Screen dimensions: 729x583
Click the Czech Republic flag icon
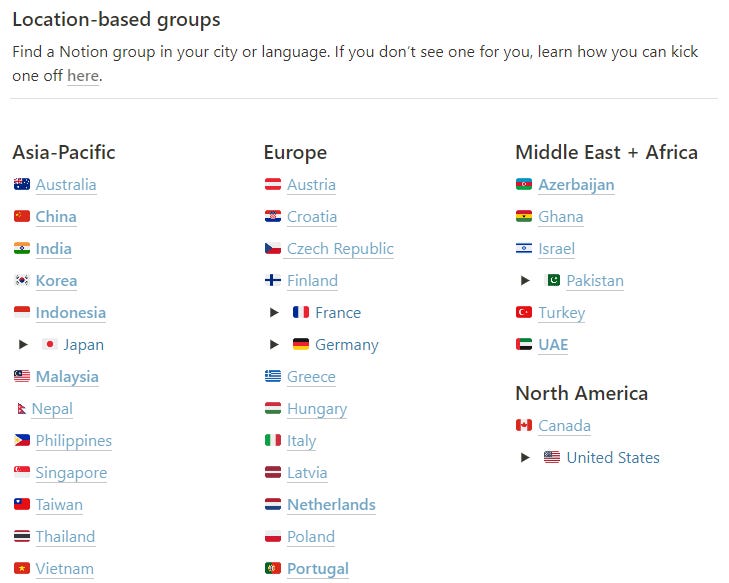[273, 248]
